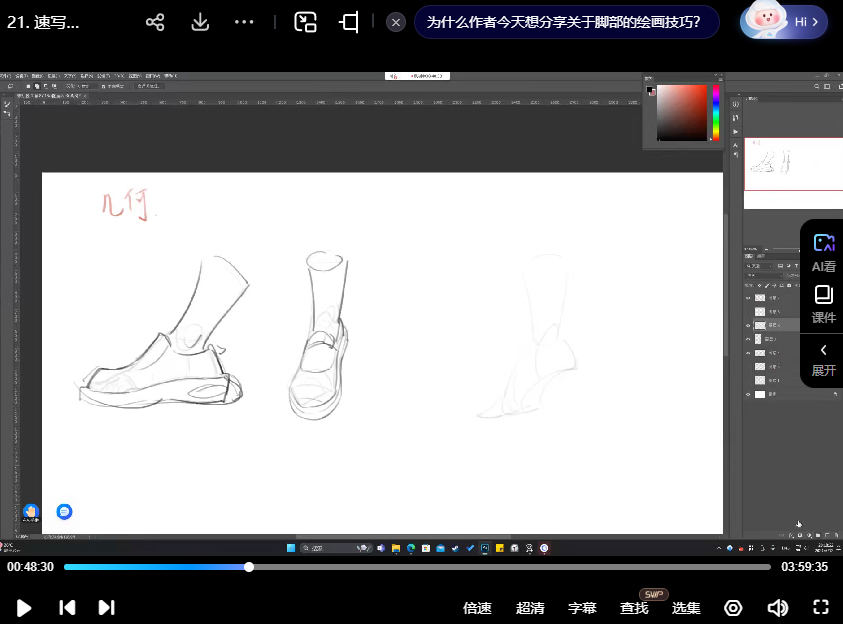Skip to the previous video
843x624 pixels.
pyautogui.click(x=67, y=607)
